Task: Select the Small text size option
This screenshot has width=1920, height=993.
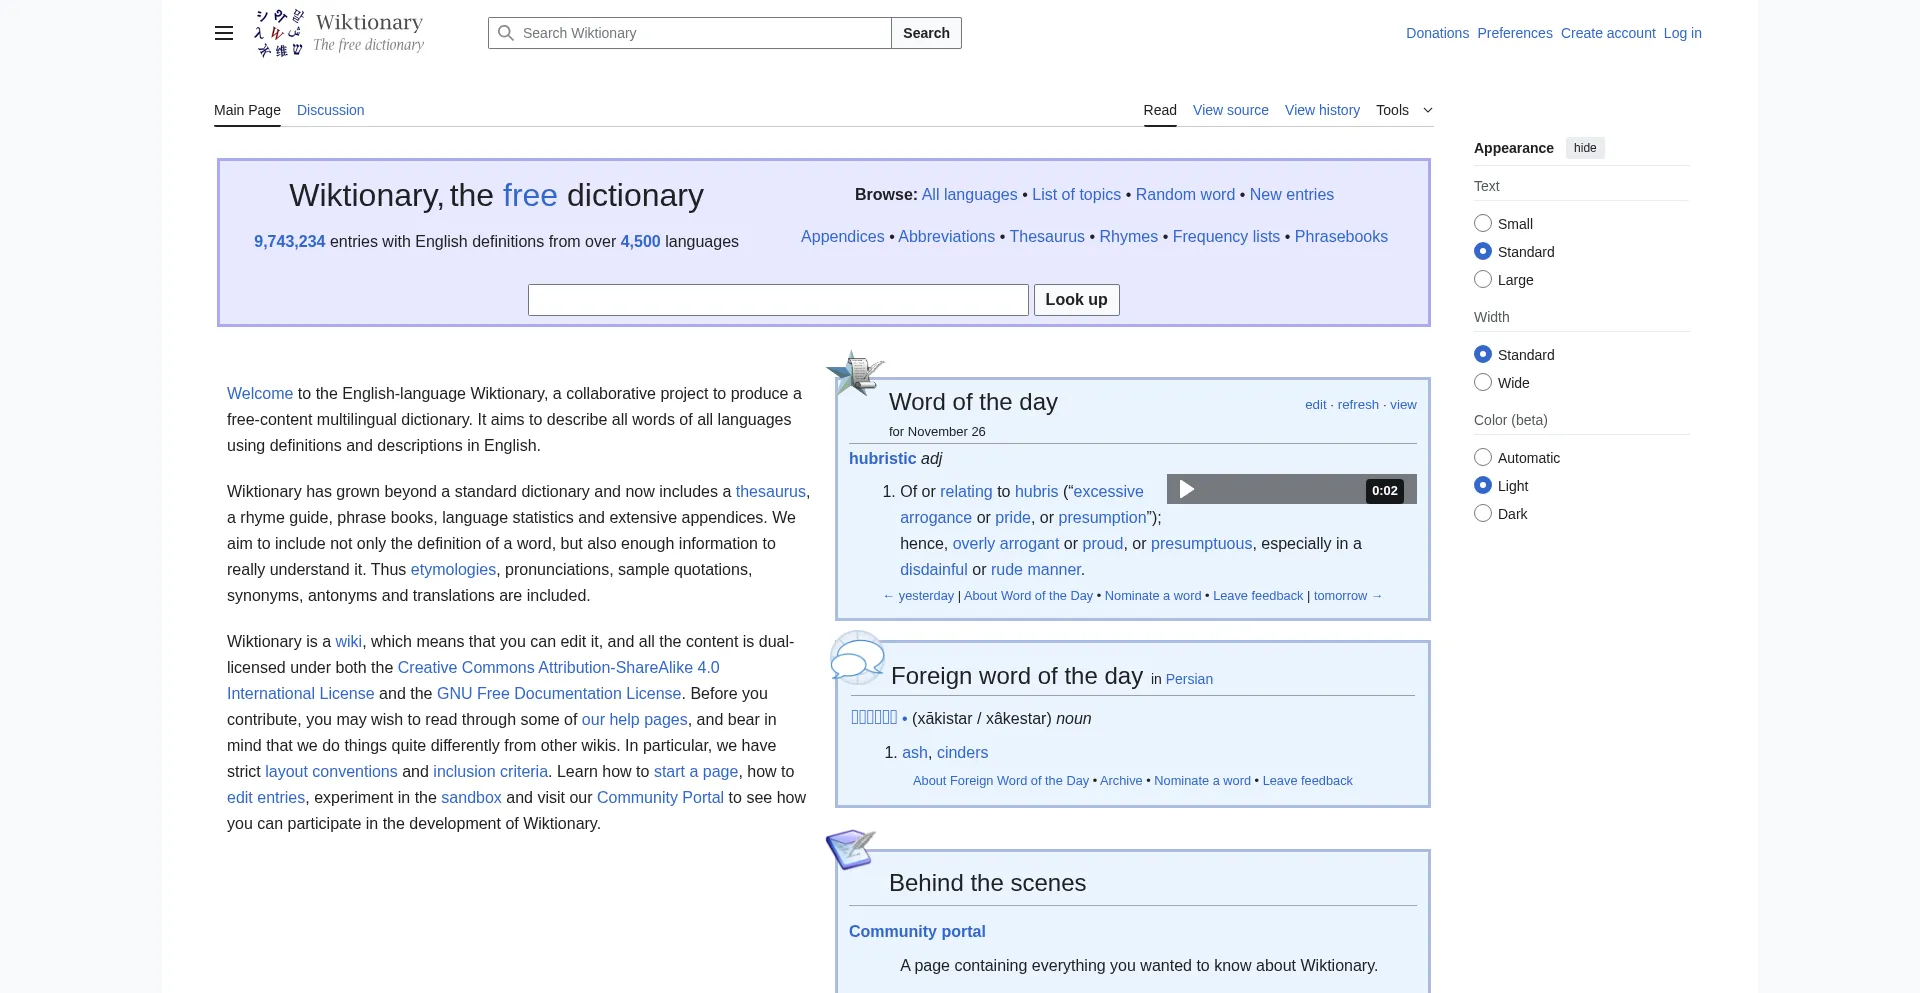Action: (x=1483, y=224)
